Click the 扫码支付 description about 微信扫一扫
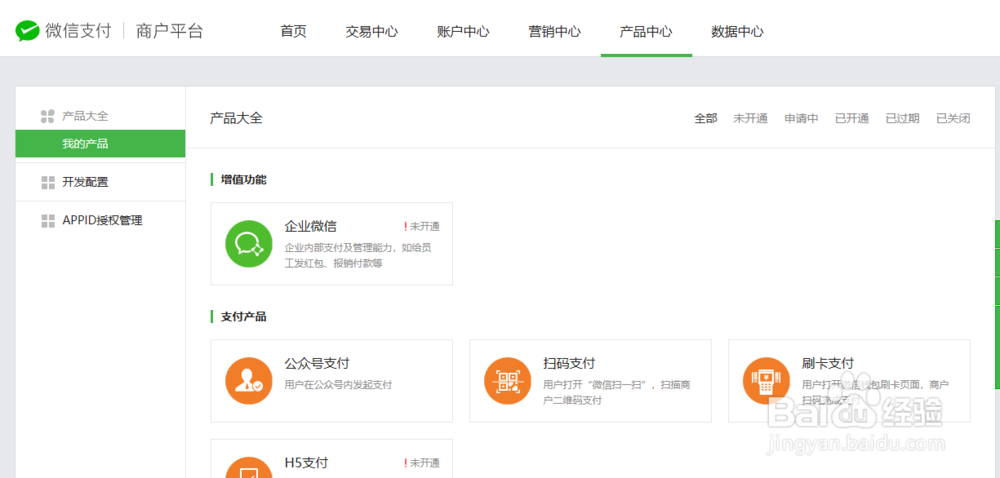This screenshot has height=478, width=1000. [617, 393]
